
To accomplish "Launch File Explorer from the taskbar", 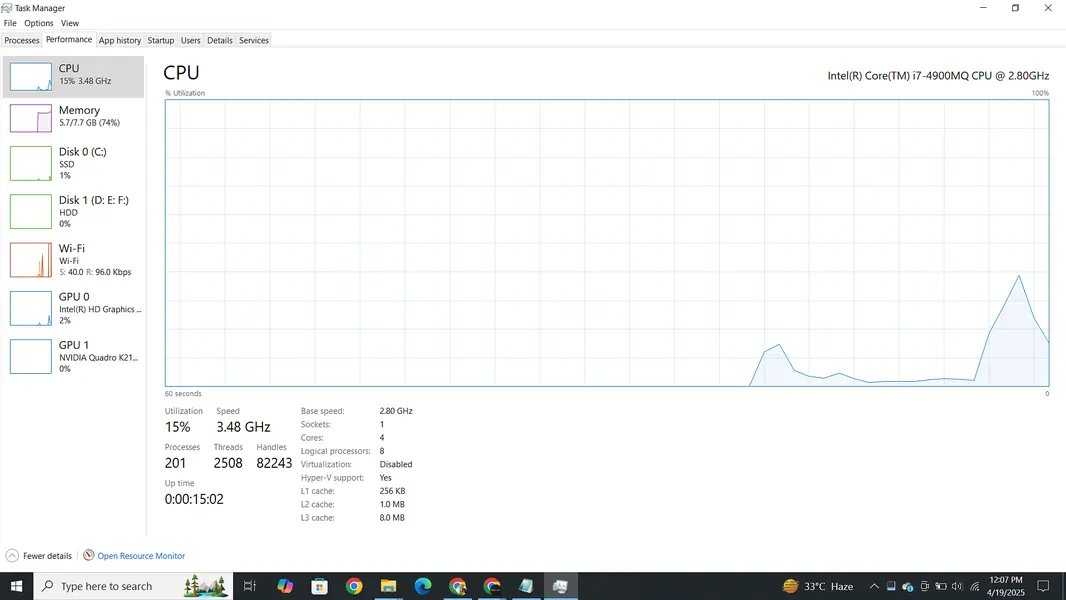I will click(x=388, y=586).
